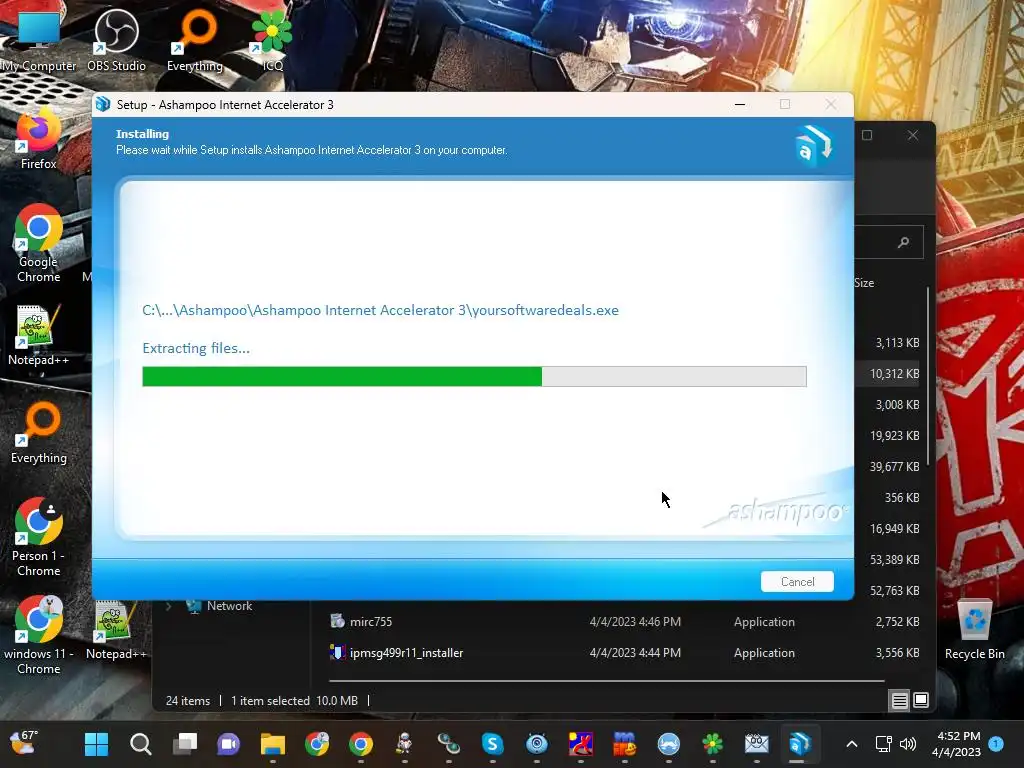The width and height of the screenshot is (1024, 768).
Task: Open Google Chrome desktop shortcut
Action: coord(39,243)
